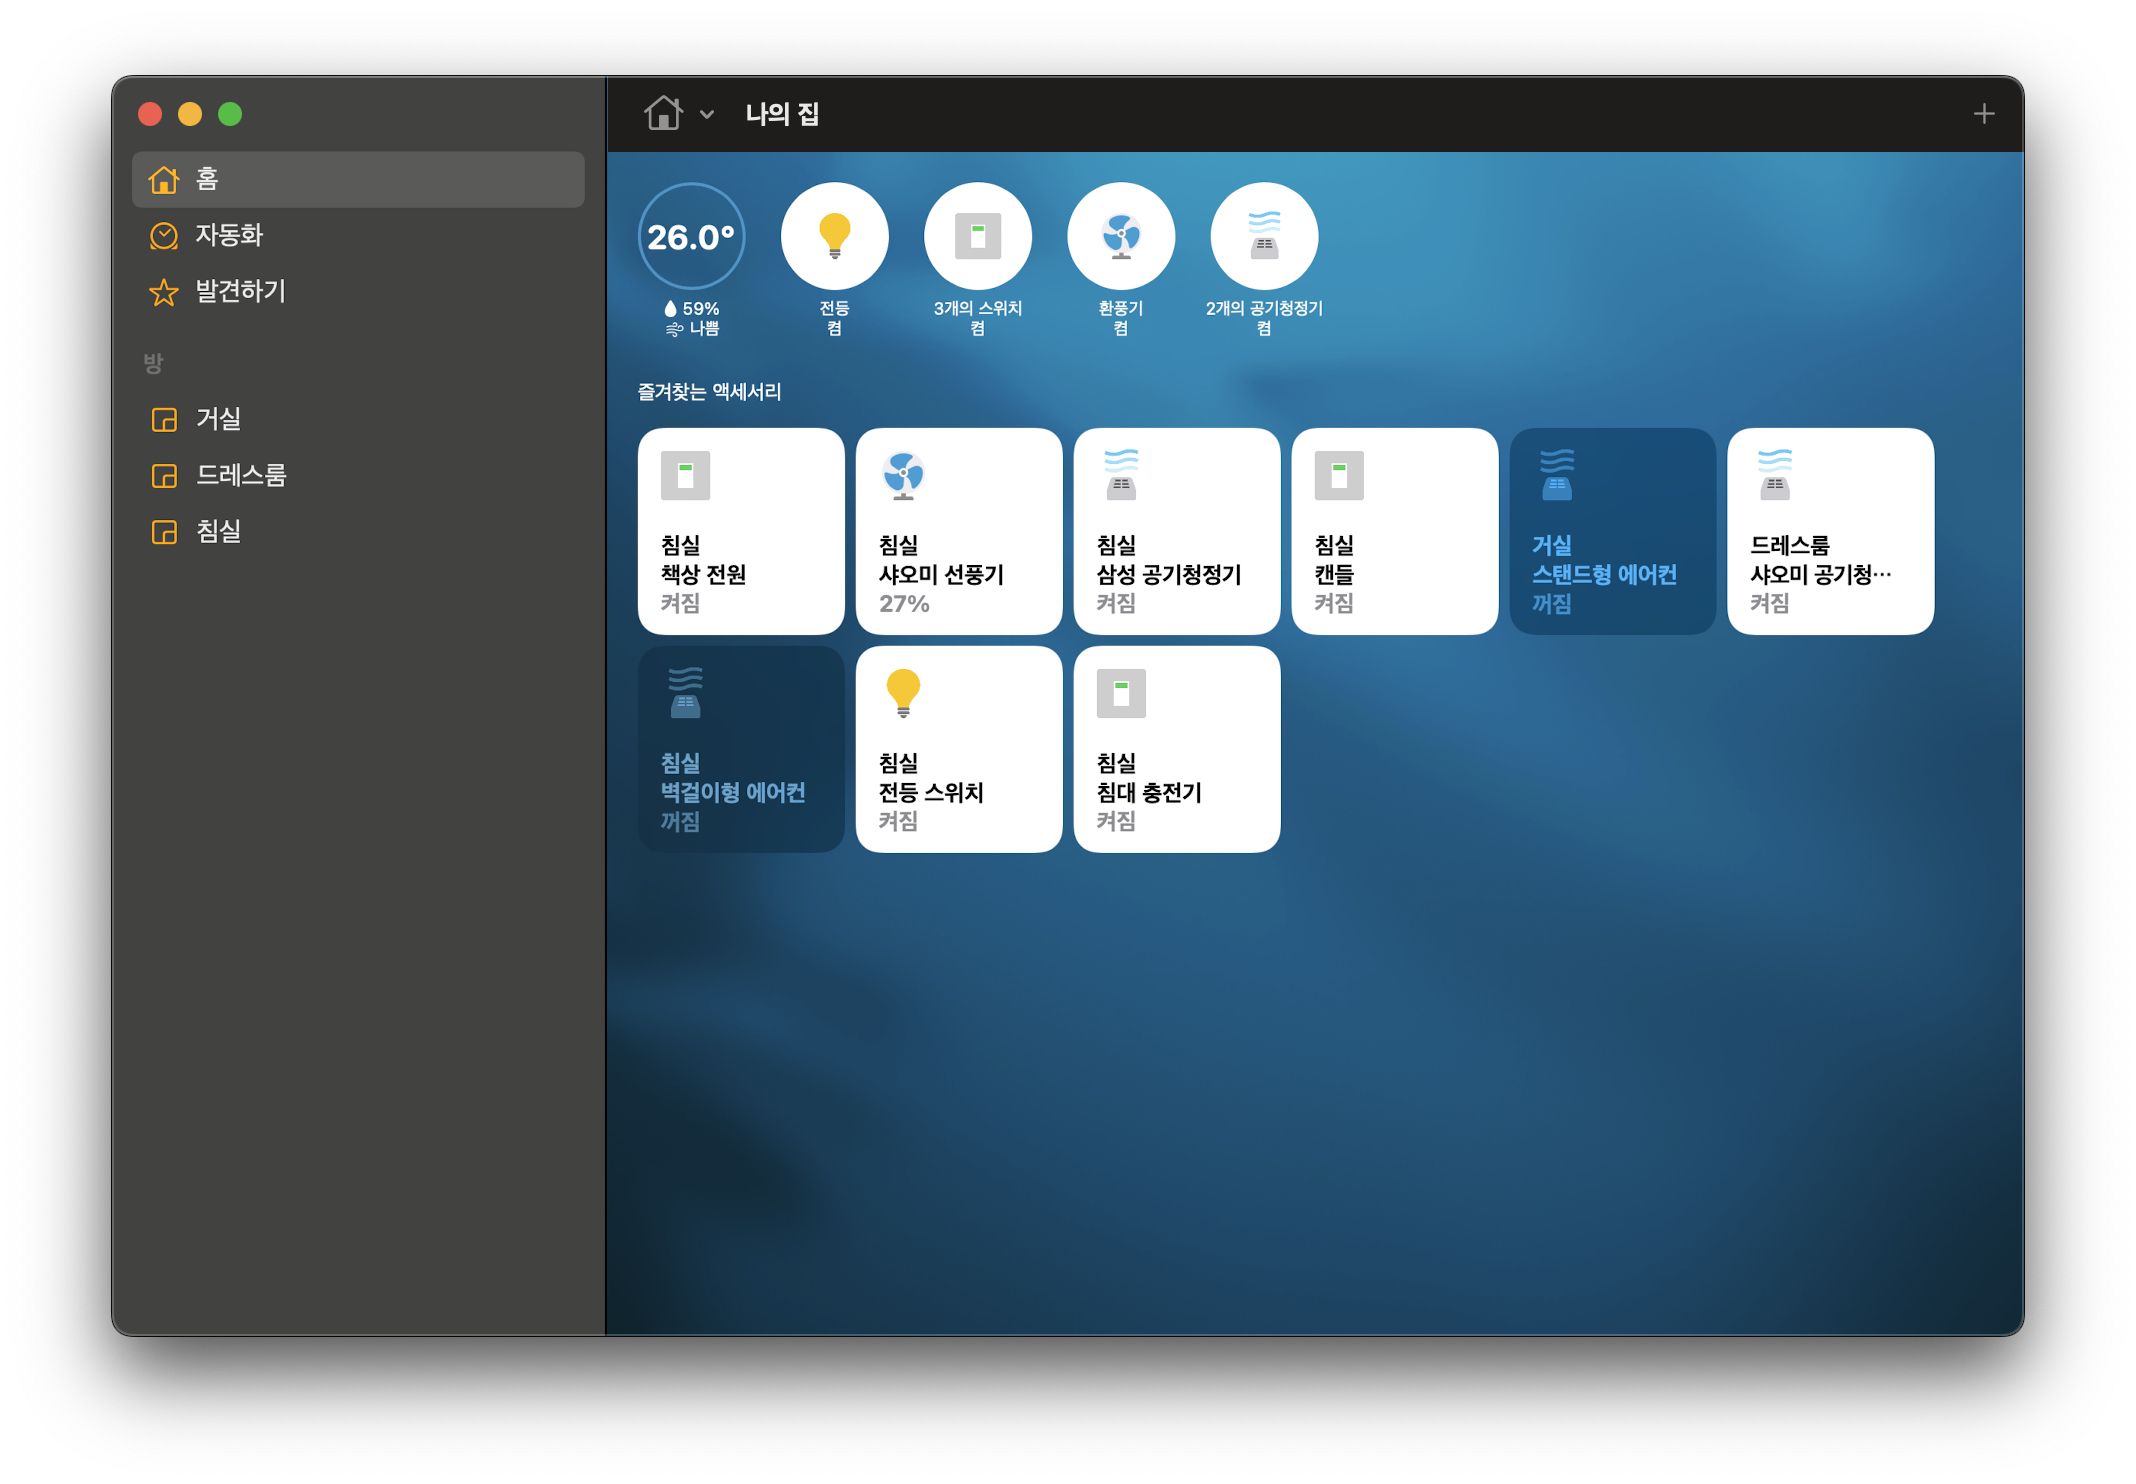This screenshot has height=1484, width=2136.
Task: Click the lights status bulb icon
Action: 834,236
